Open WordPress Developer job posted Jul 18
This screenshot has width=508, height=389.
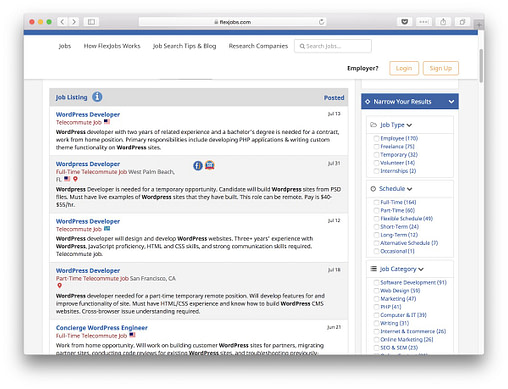coord(88,271)
